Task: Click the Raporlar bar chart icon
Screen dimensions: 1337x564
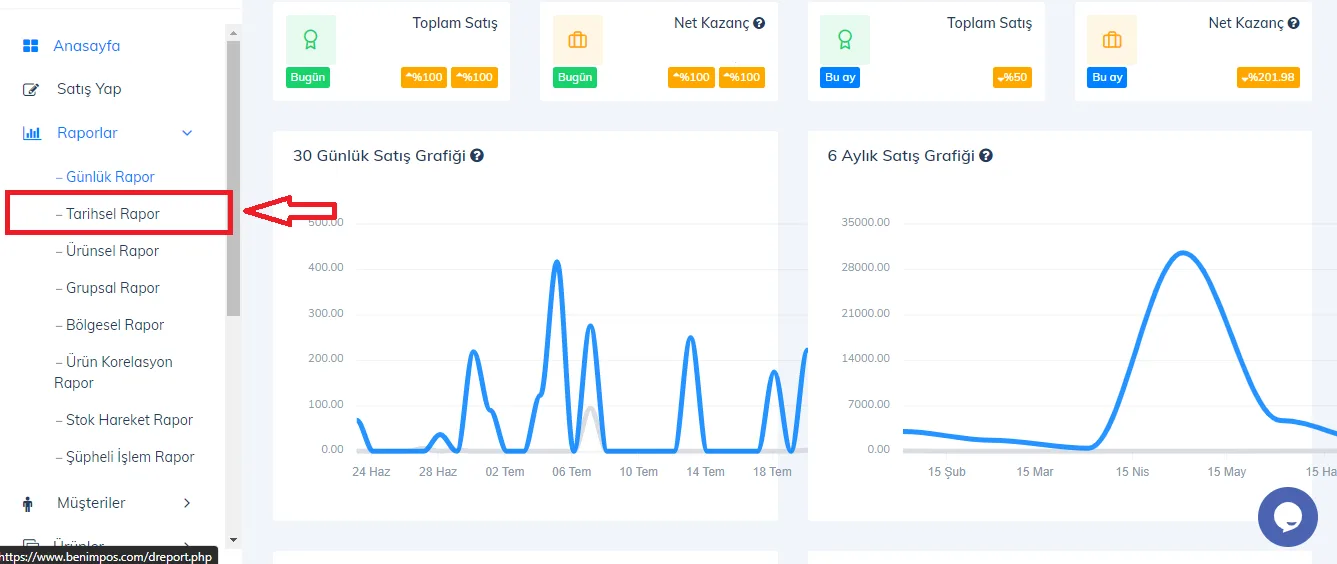Action: [x=32, y=133]
